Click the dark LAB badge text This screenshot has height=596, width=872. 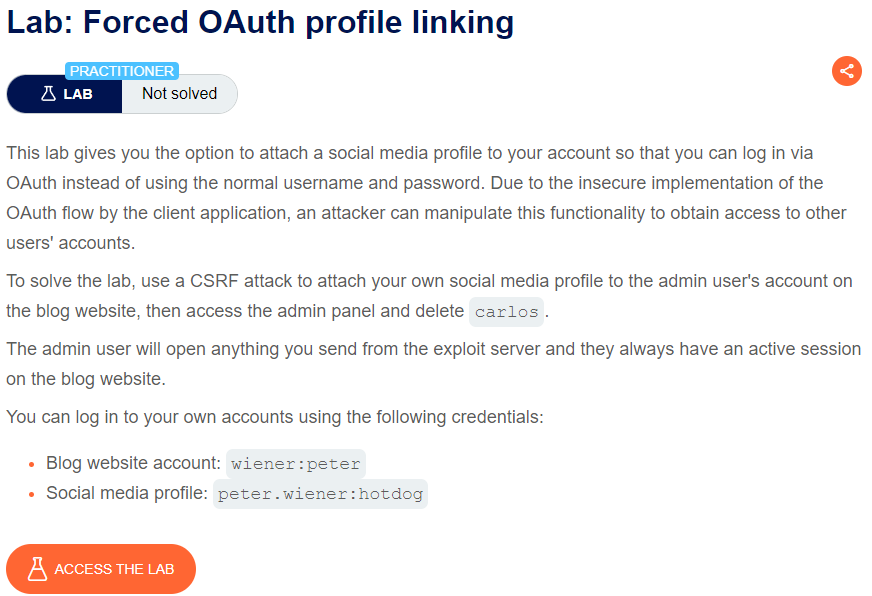(78, 94)
